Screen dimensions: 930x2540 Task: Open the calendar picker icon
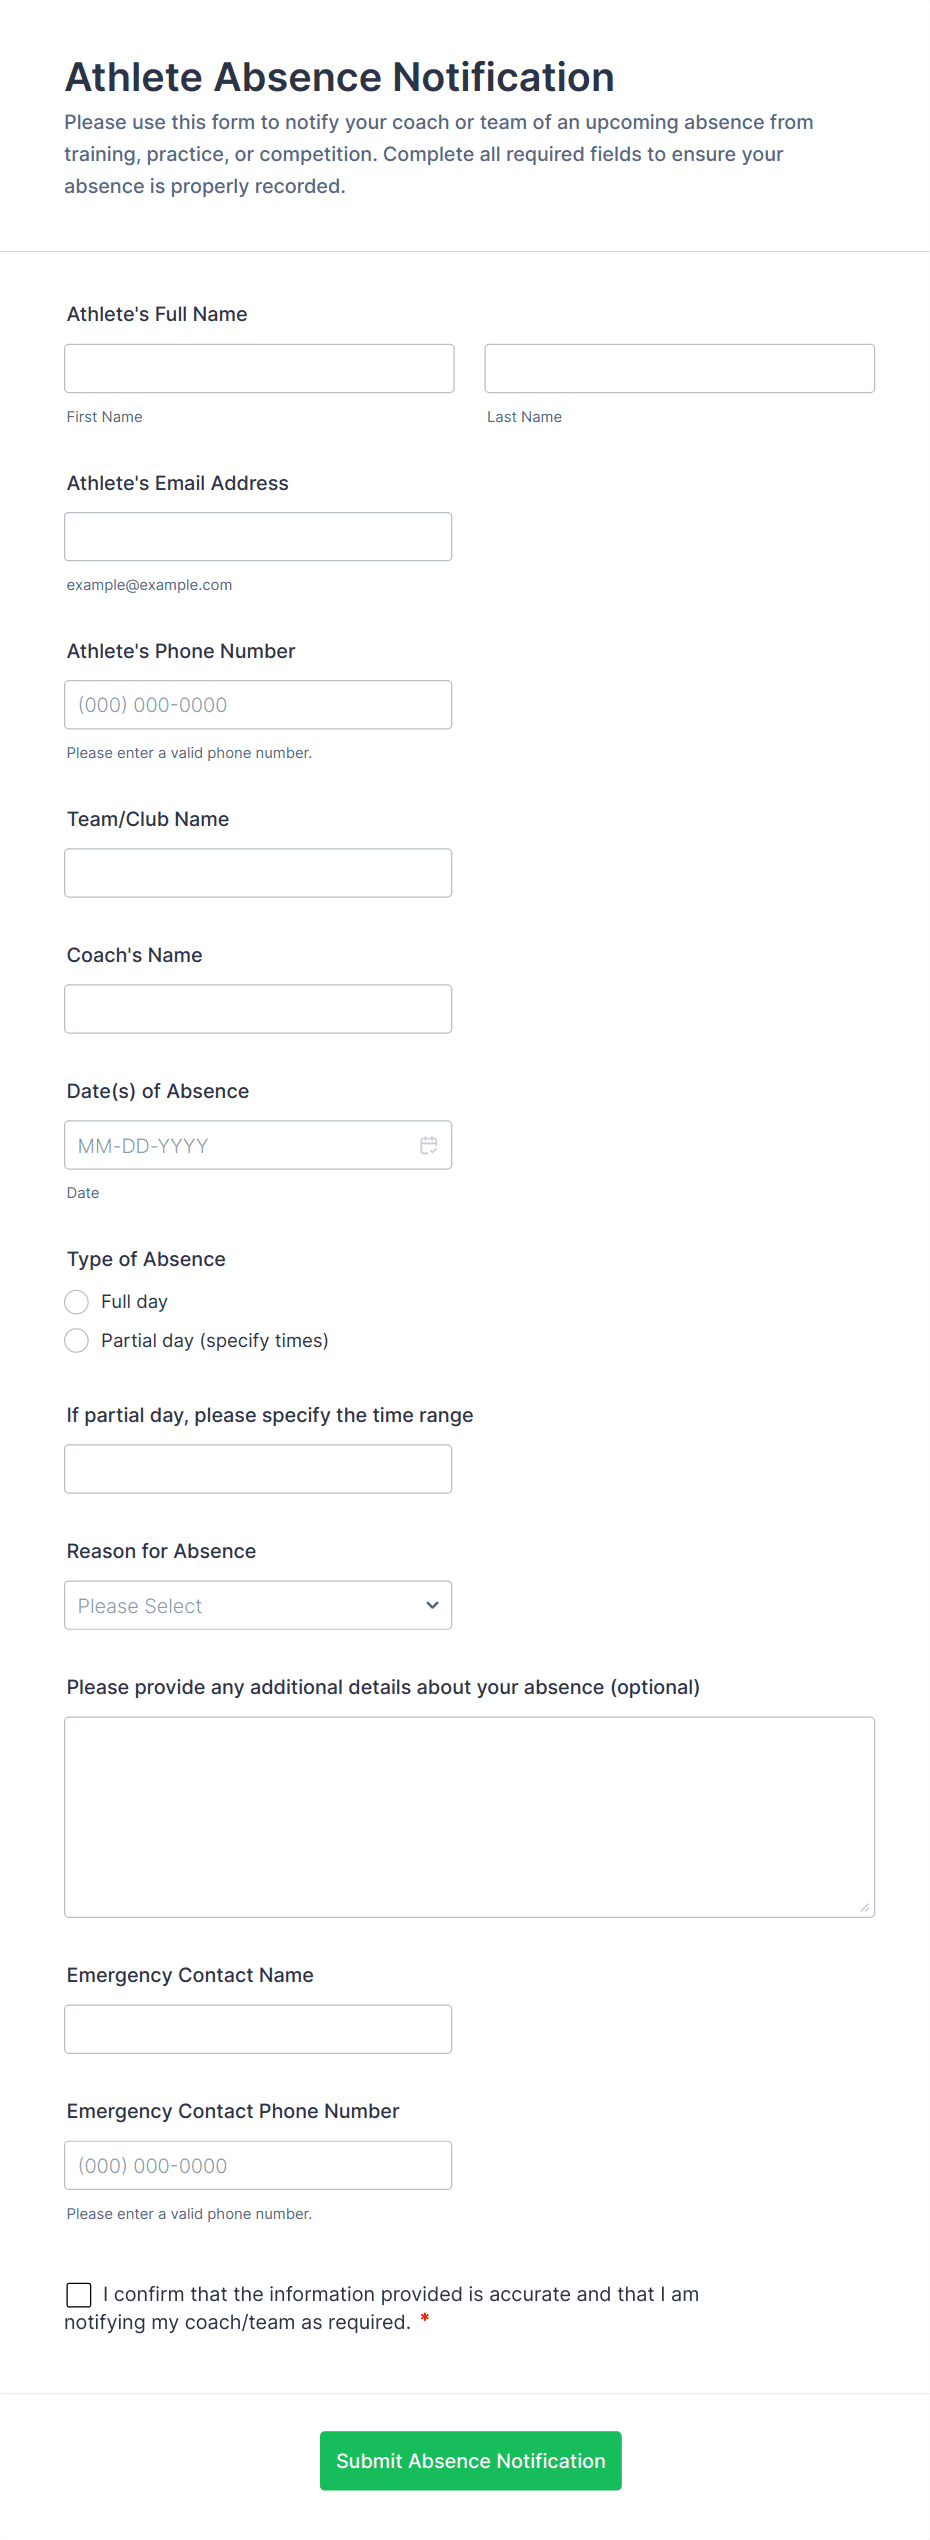[x=429, y=1145]
